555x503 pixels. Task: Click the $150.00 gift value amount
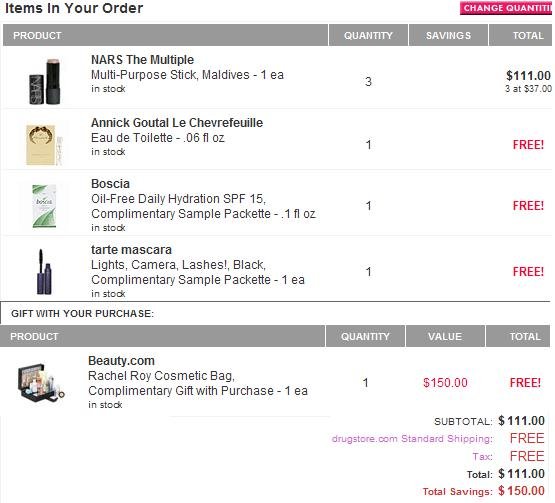pos(445,383)
